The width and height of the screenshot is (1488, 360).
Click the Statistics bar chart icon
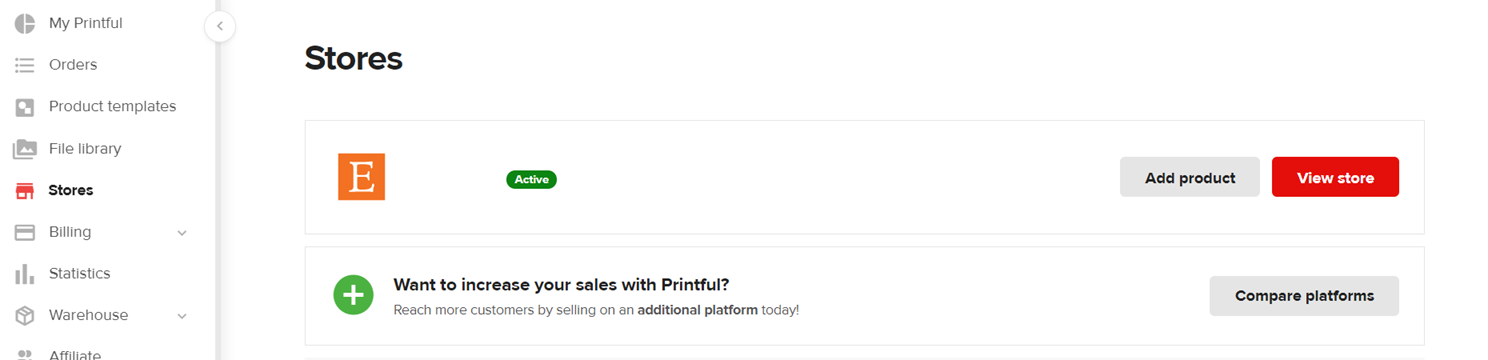coord(24,274)
